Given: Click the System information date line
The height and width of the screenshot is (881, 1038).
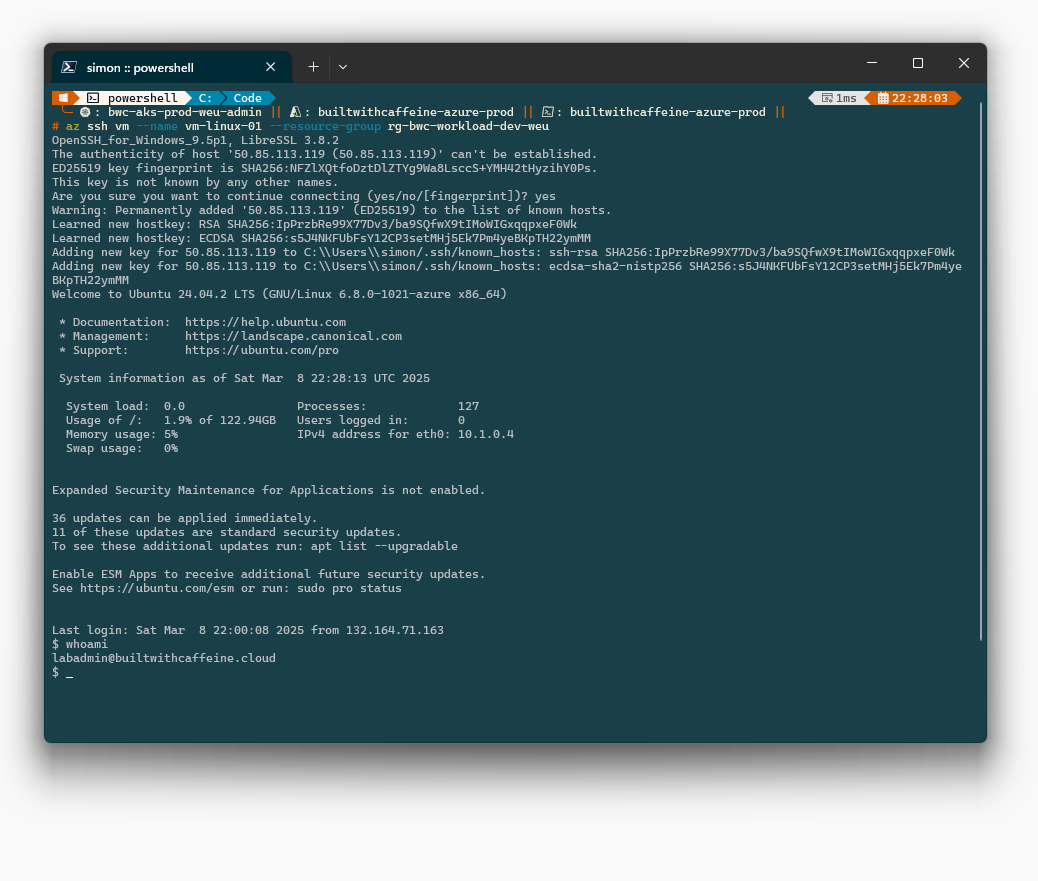Looking at the screenshot, I should 244,378.
